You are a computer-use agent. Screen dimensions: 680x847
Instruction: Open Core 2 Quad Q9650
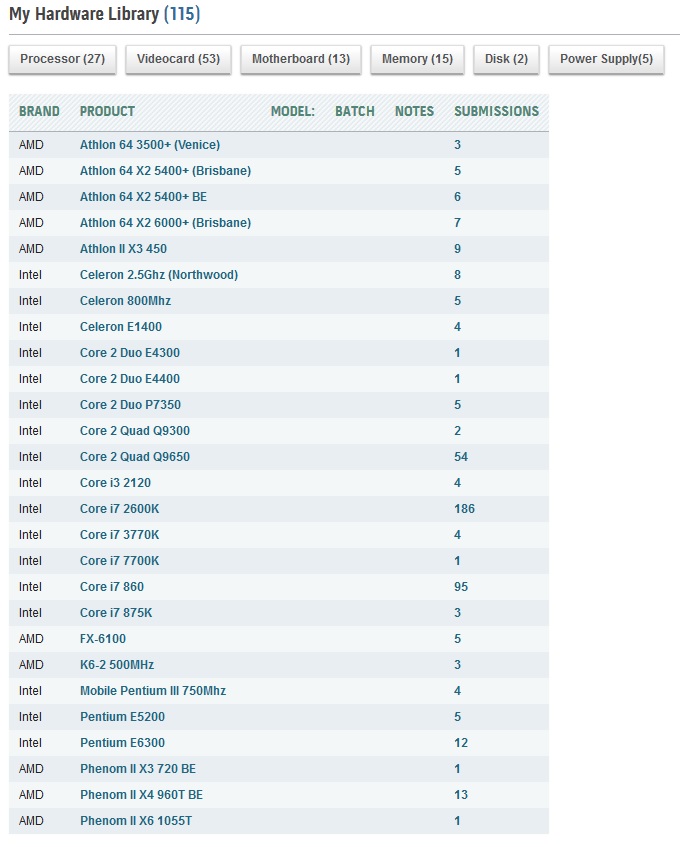click(134, 456)
